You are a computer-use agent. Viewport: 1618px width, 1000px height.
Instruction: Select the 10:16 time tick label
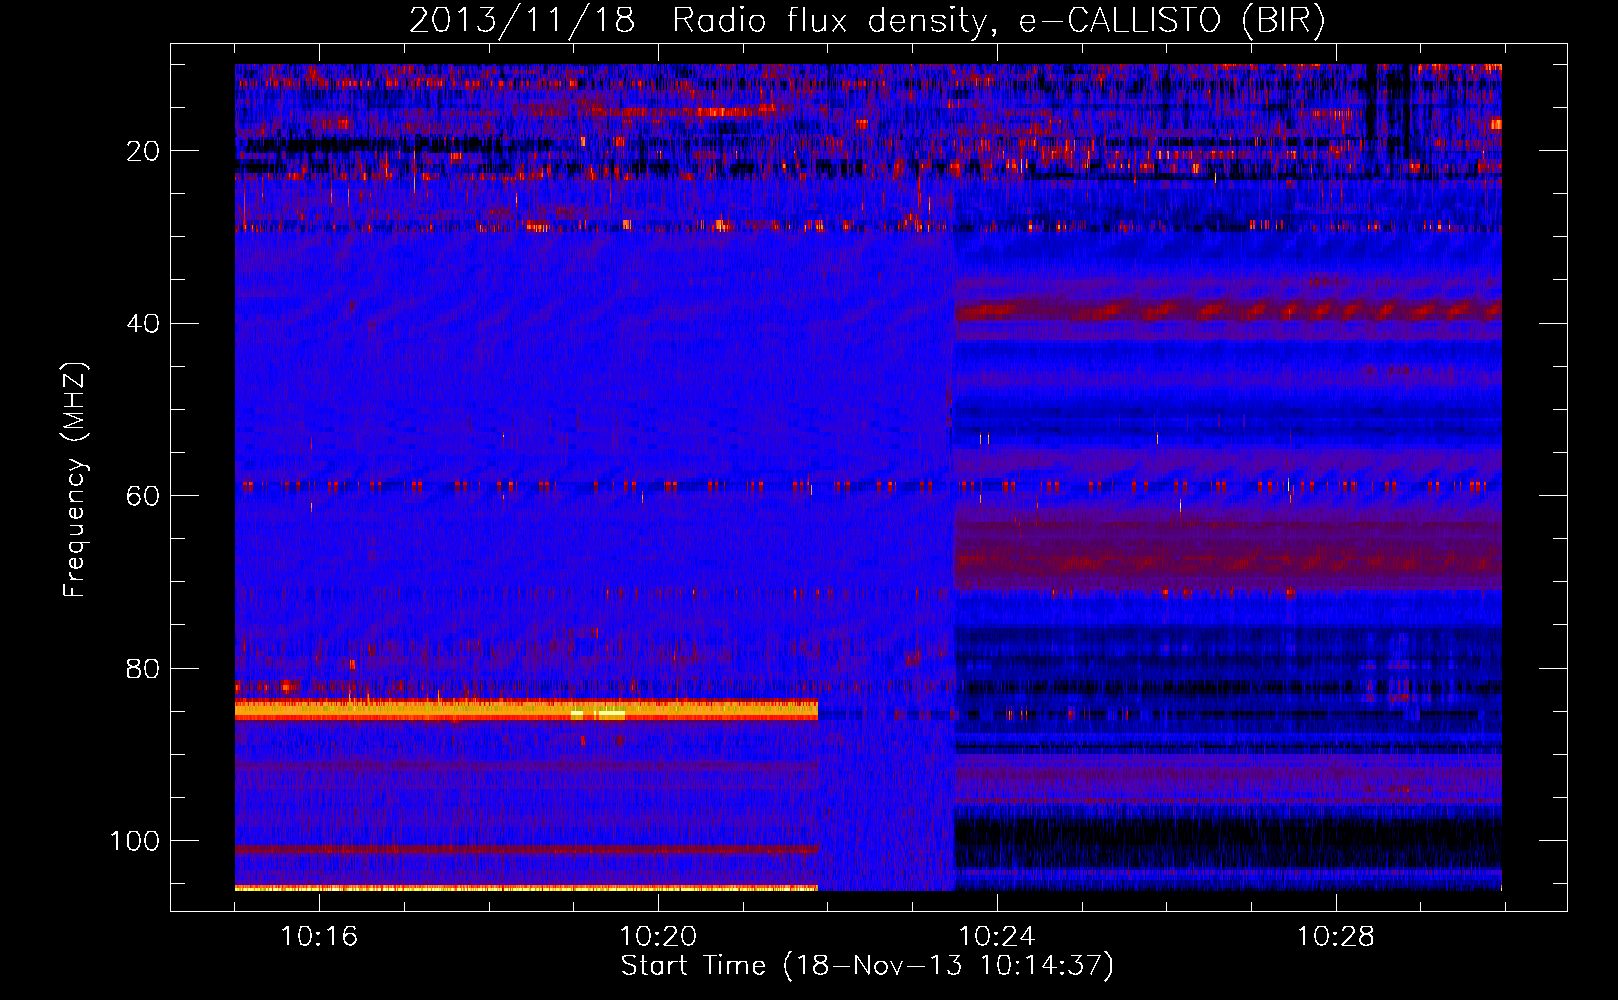coord(319,937)
